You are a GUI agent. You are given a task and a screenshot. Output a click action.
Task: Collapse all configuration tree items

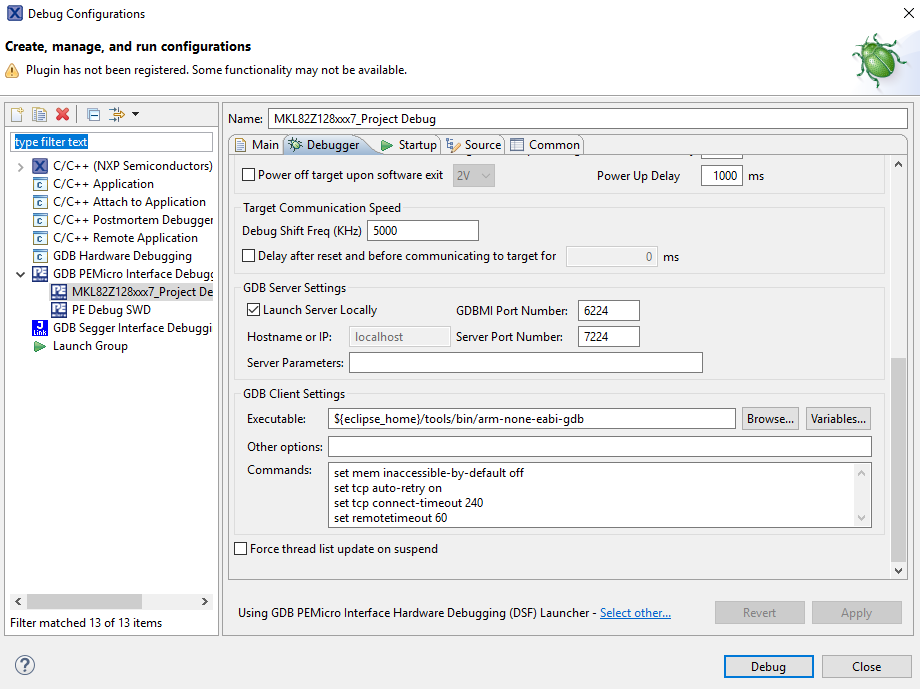93,115
